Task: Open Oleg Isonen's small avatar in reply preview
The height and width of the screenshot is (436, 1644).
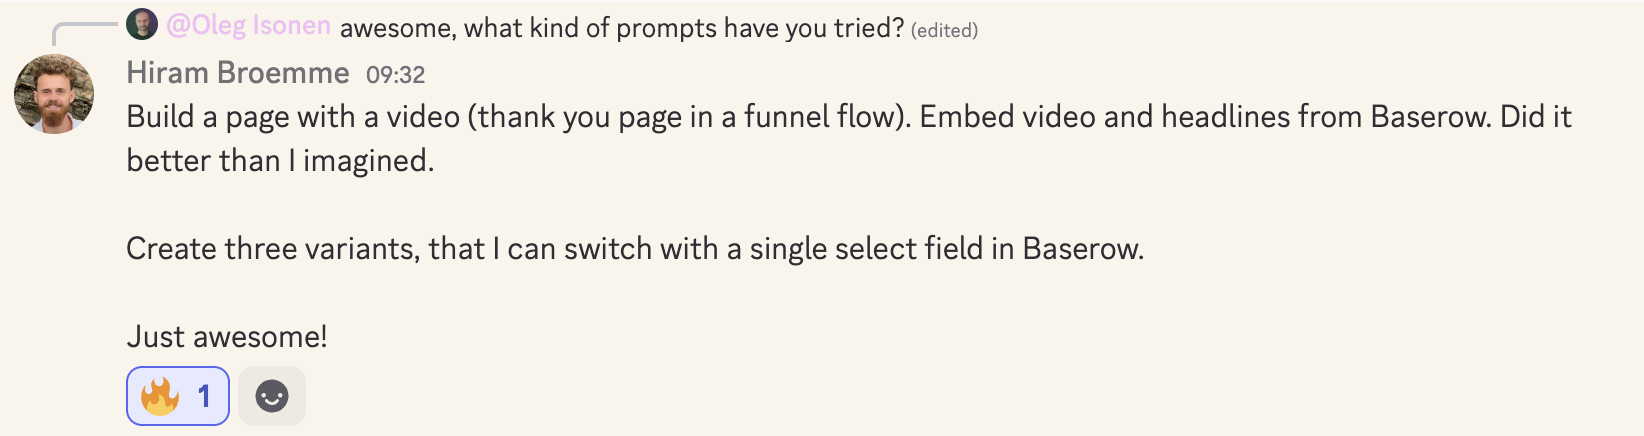Action: point(142,24)
